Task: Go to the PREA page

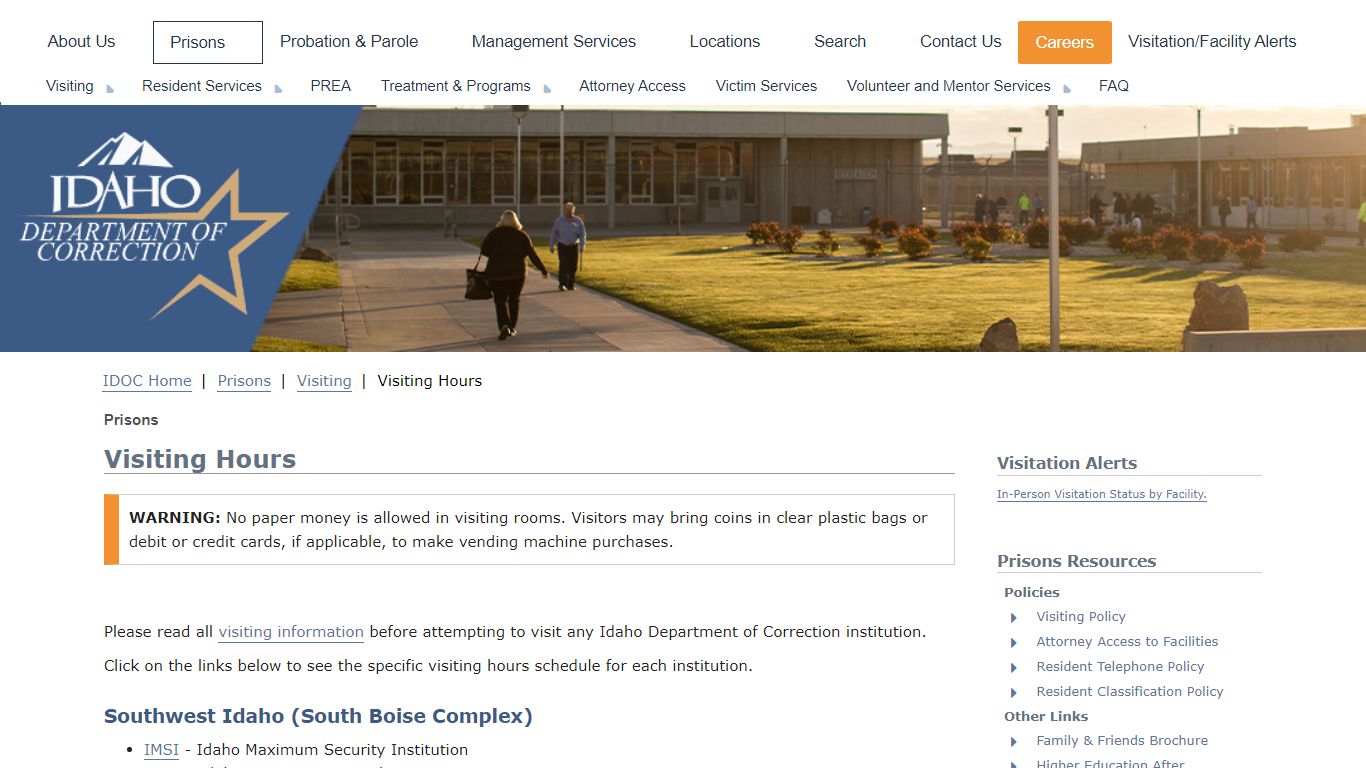Action: pos(331,86)
